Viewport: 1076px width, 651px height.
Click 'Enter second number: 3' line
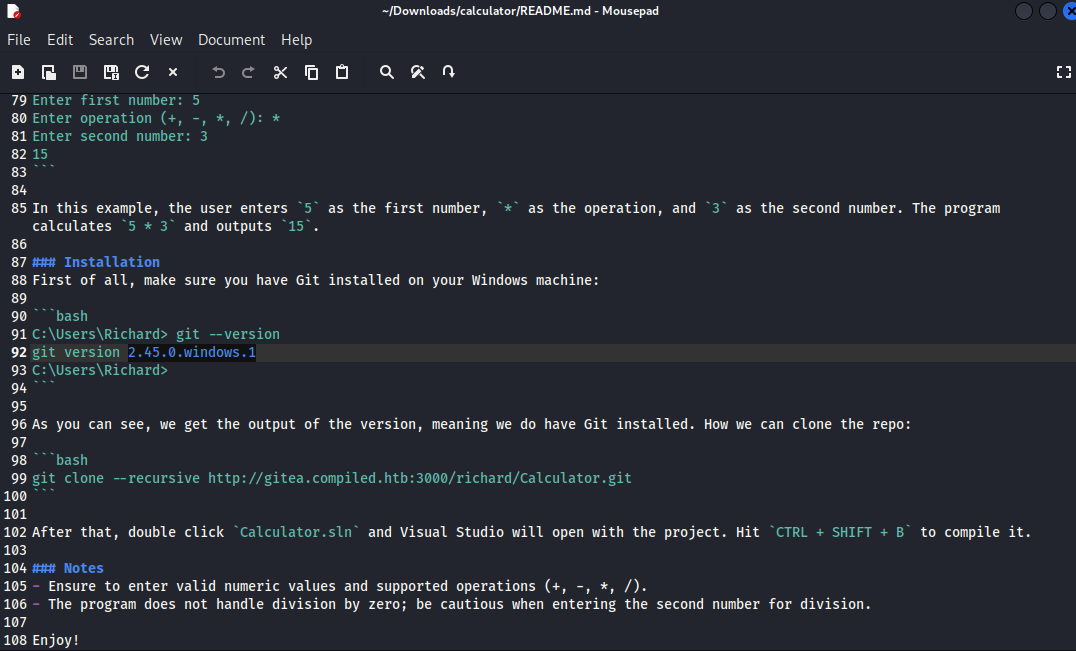pyautogui.click(x=120, y=136)
